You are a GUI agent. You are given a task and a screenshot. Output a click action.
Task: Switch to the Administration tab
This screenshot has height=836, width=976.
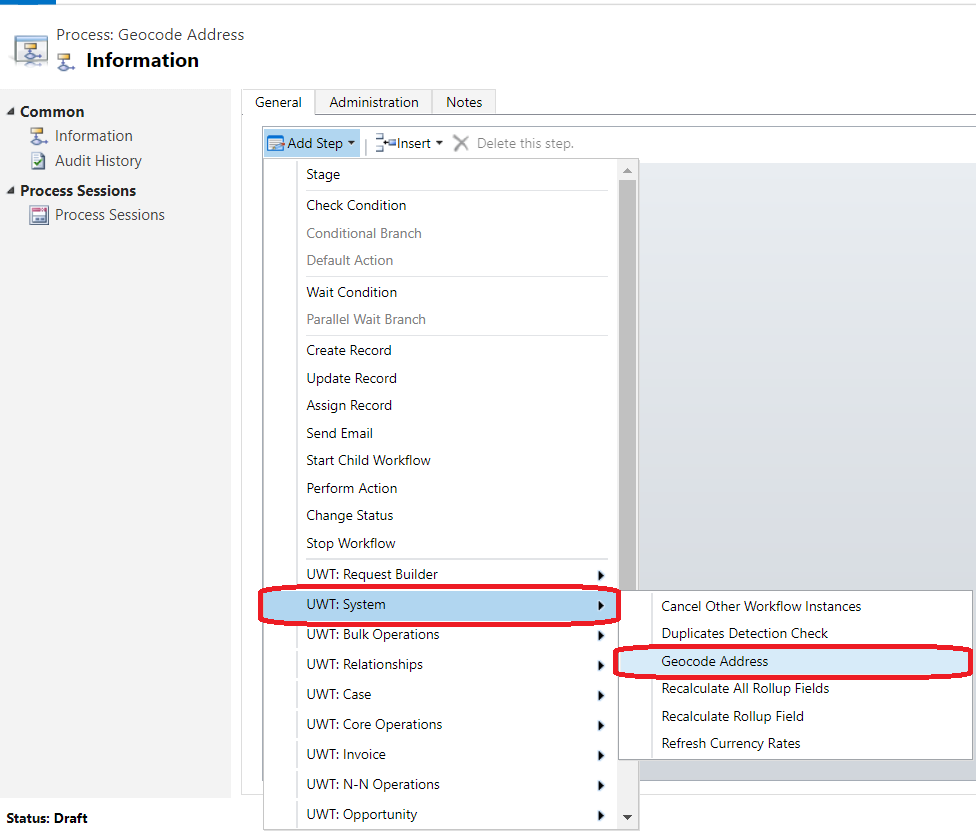(373, 102)
